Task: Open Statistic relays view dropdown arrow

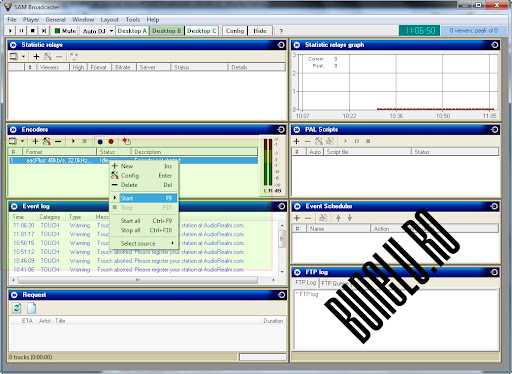Action: [23, 57]
